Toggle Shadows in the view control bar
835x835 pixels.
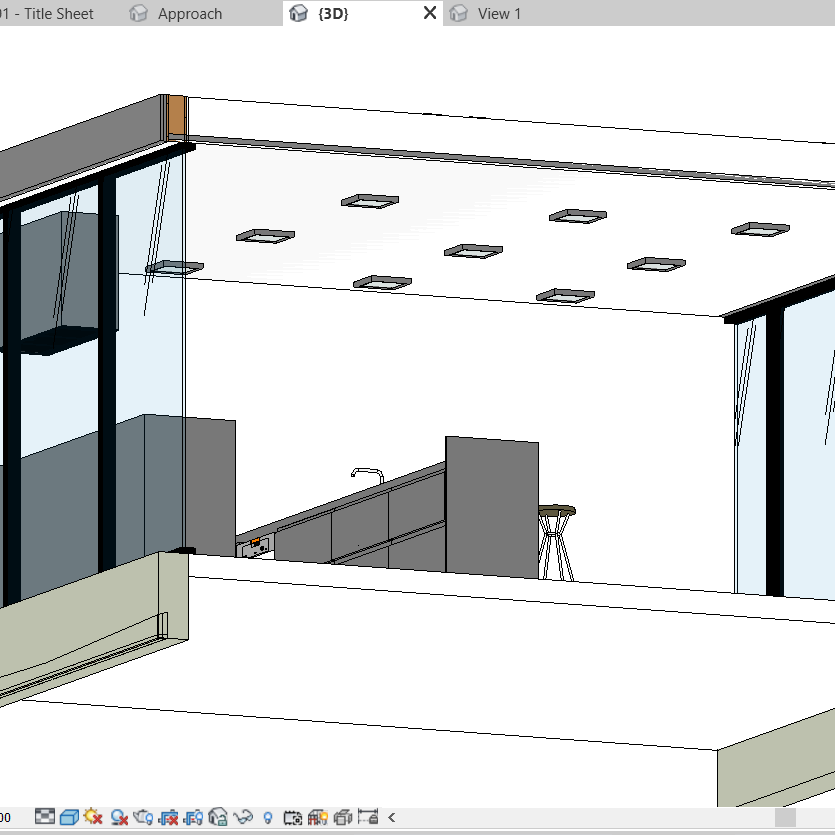click(x=119, y=817)
